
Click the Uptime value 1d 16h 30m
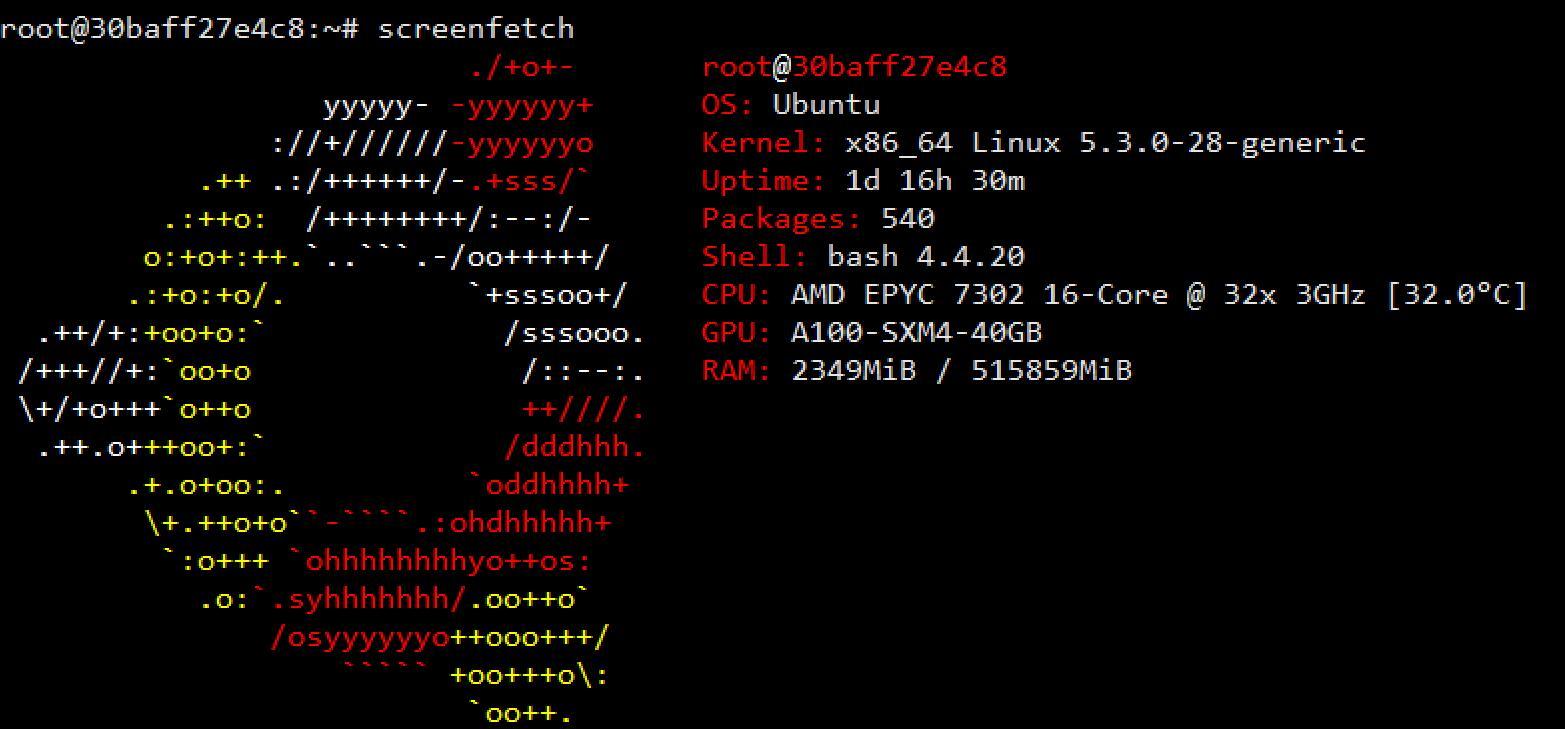tap(935, 181)
